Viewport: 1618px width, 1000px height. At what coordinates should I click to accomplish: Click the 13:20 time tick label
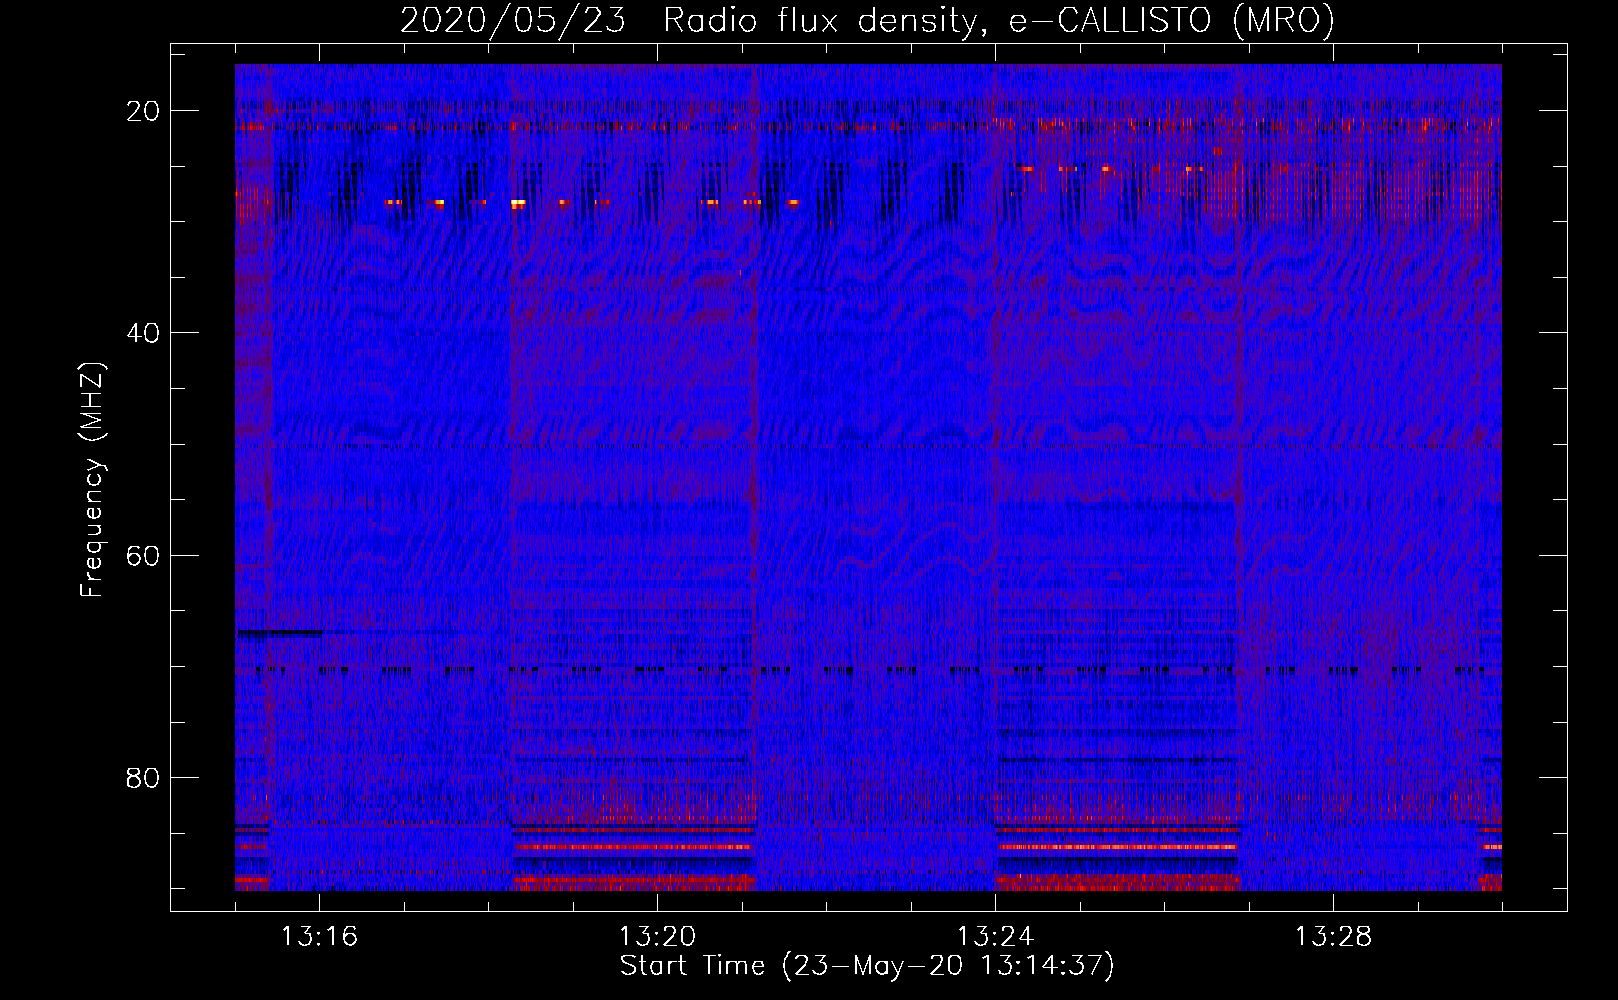coord(657,937)
